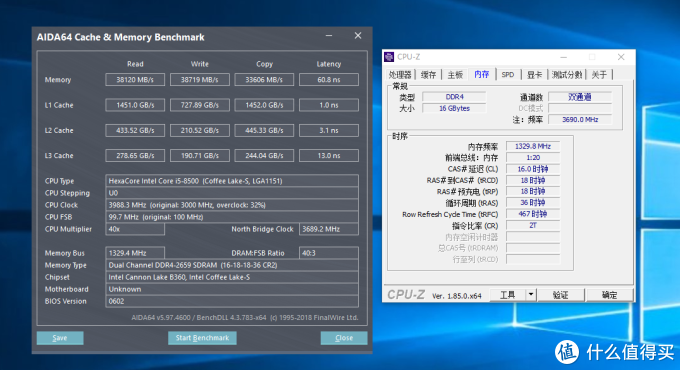The height and width of the screenshot is (370, 680).
Task: Click the L3 Cache Read value 278.65 GB/s
Action: click(x=135, y=155)
